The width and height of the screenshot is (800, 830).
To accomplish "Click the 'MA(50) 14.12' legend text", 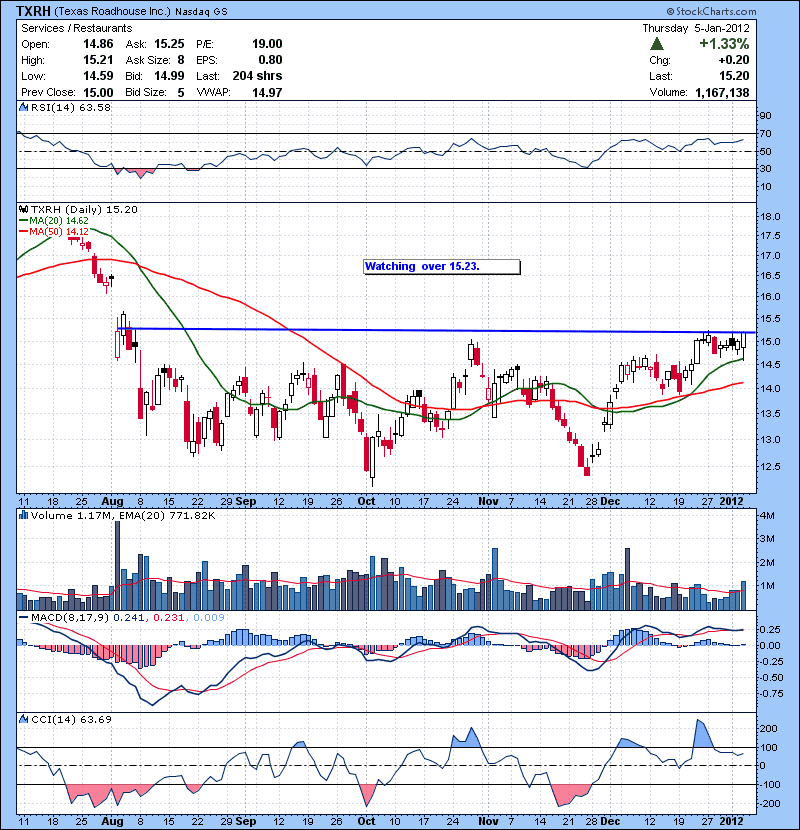I will coord(59,232).
